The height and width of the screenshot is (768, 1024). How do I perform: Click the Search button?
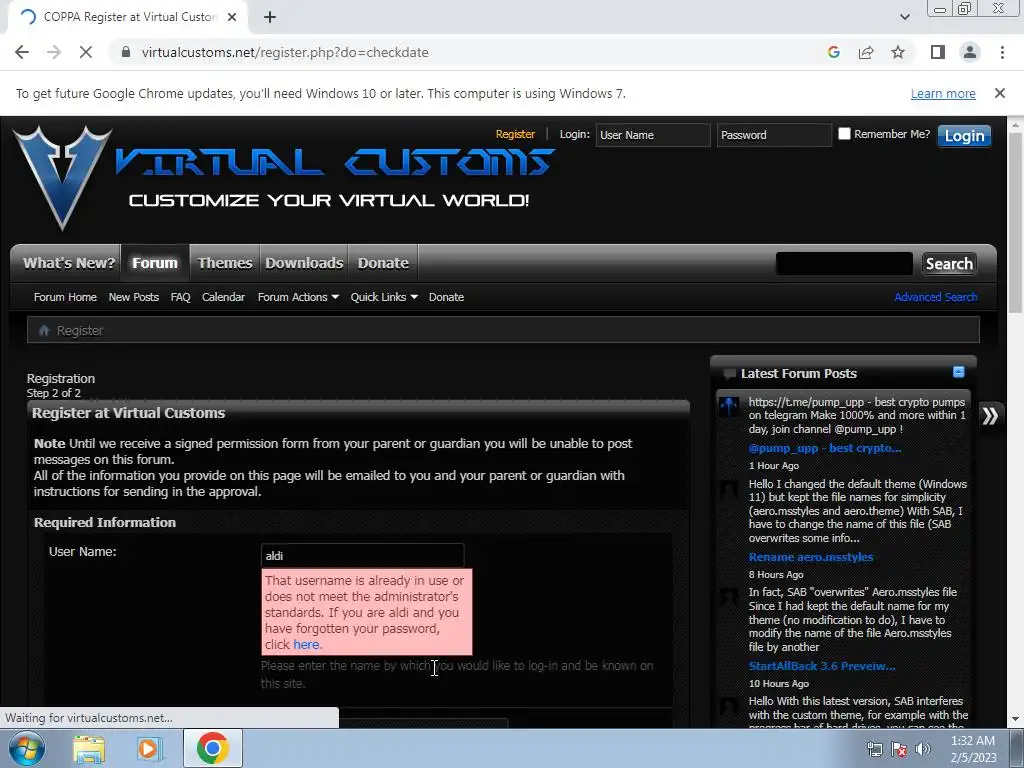(x=949, y=263)
